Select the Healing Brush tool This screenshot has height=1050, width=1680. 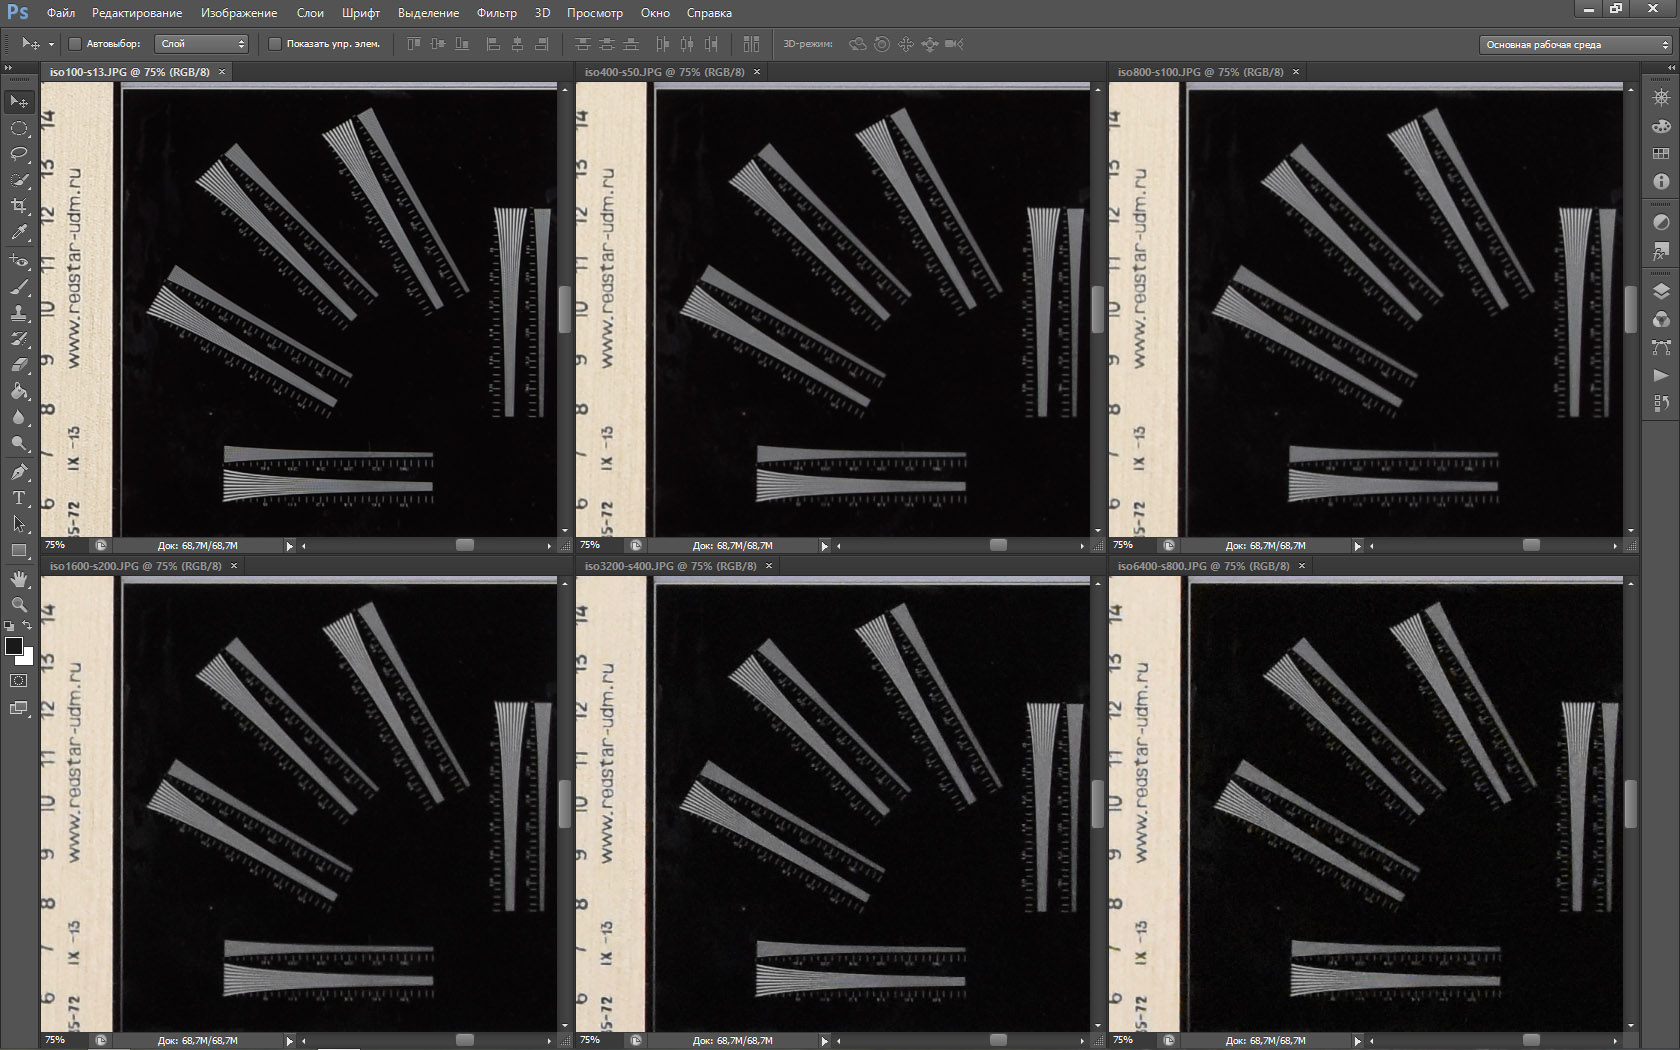[19, 260]
